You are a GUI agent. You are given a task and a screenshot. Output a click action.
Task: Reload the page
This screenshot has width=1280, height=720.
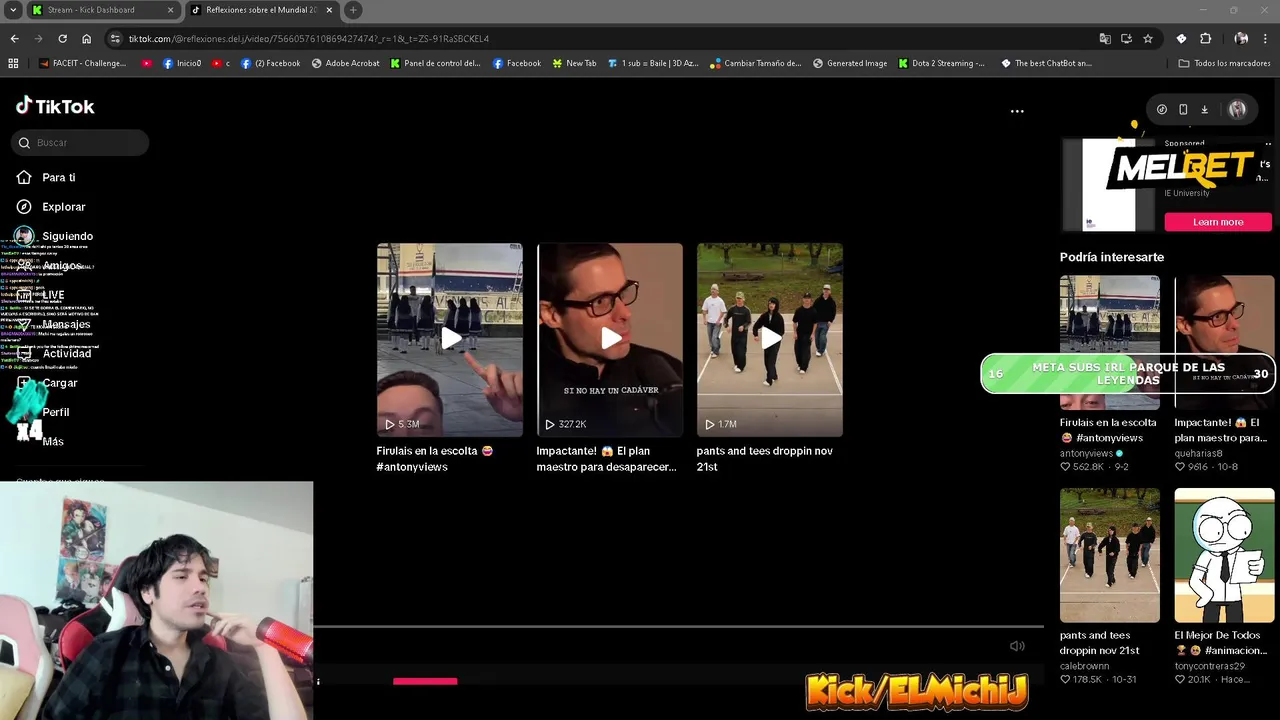[x=62, y=38]
